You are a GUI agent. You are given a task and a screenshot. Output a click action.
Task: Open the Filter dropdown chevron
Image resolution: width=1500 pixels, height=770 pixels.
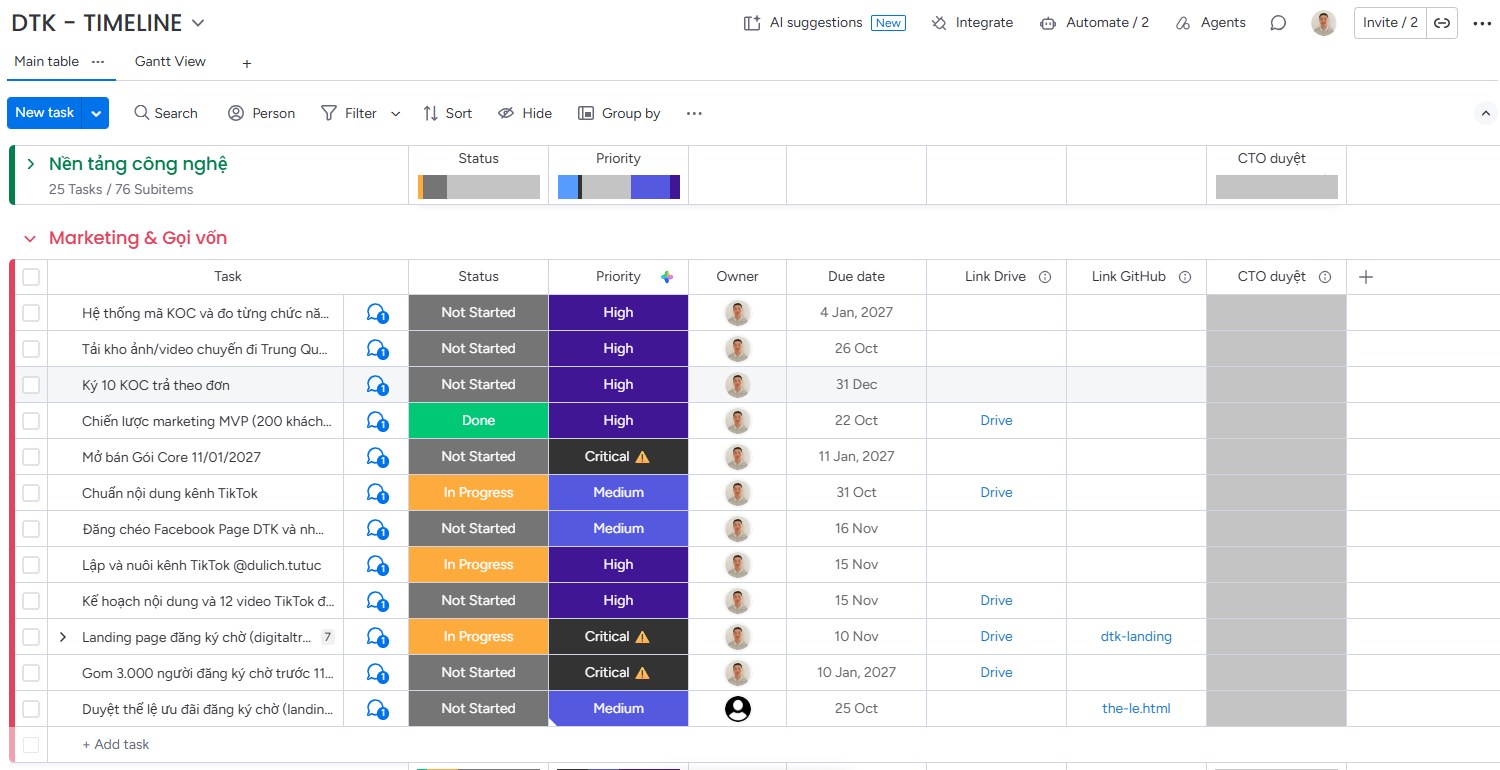(x=395, y=114)
